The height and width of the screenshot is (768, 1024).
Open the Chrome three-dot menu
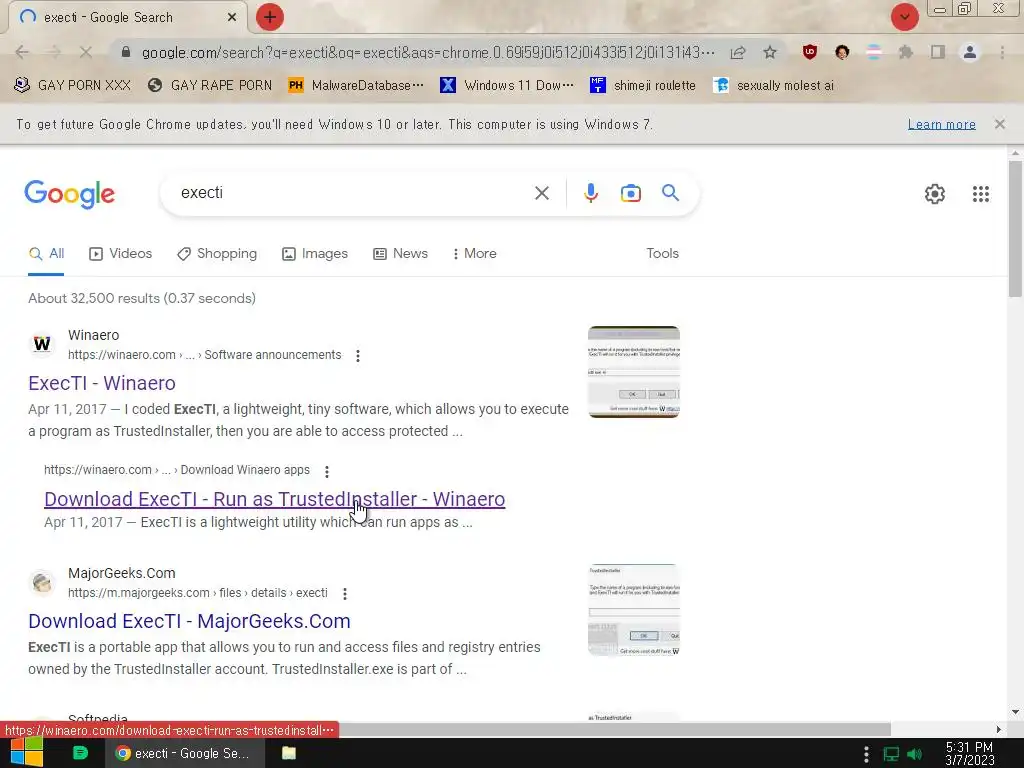click(x=1002, y=52)
